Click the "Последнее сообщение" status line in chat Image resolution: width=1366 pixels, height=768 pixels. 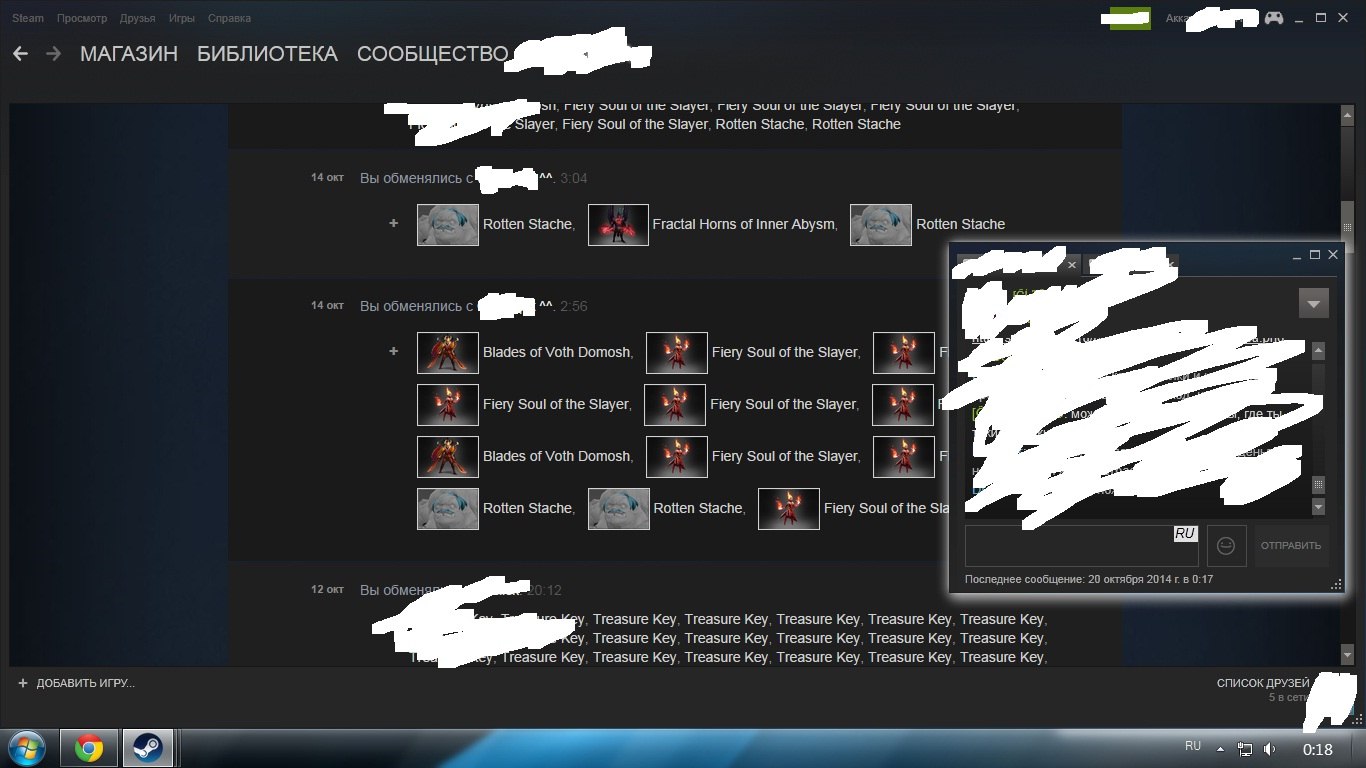pyautogui.click(x=1089, y=579)
